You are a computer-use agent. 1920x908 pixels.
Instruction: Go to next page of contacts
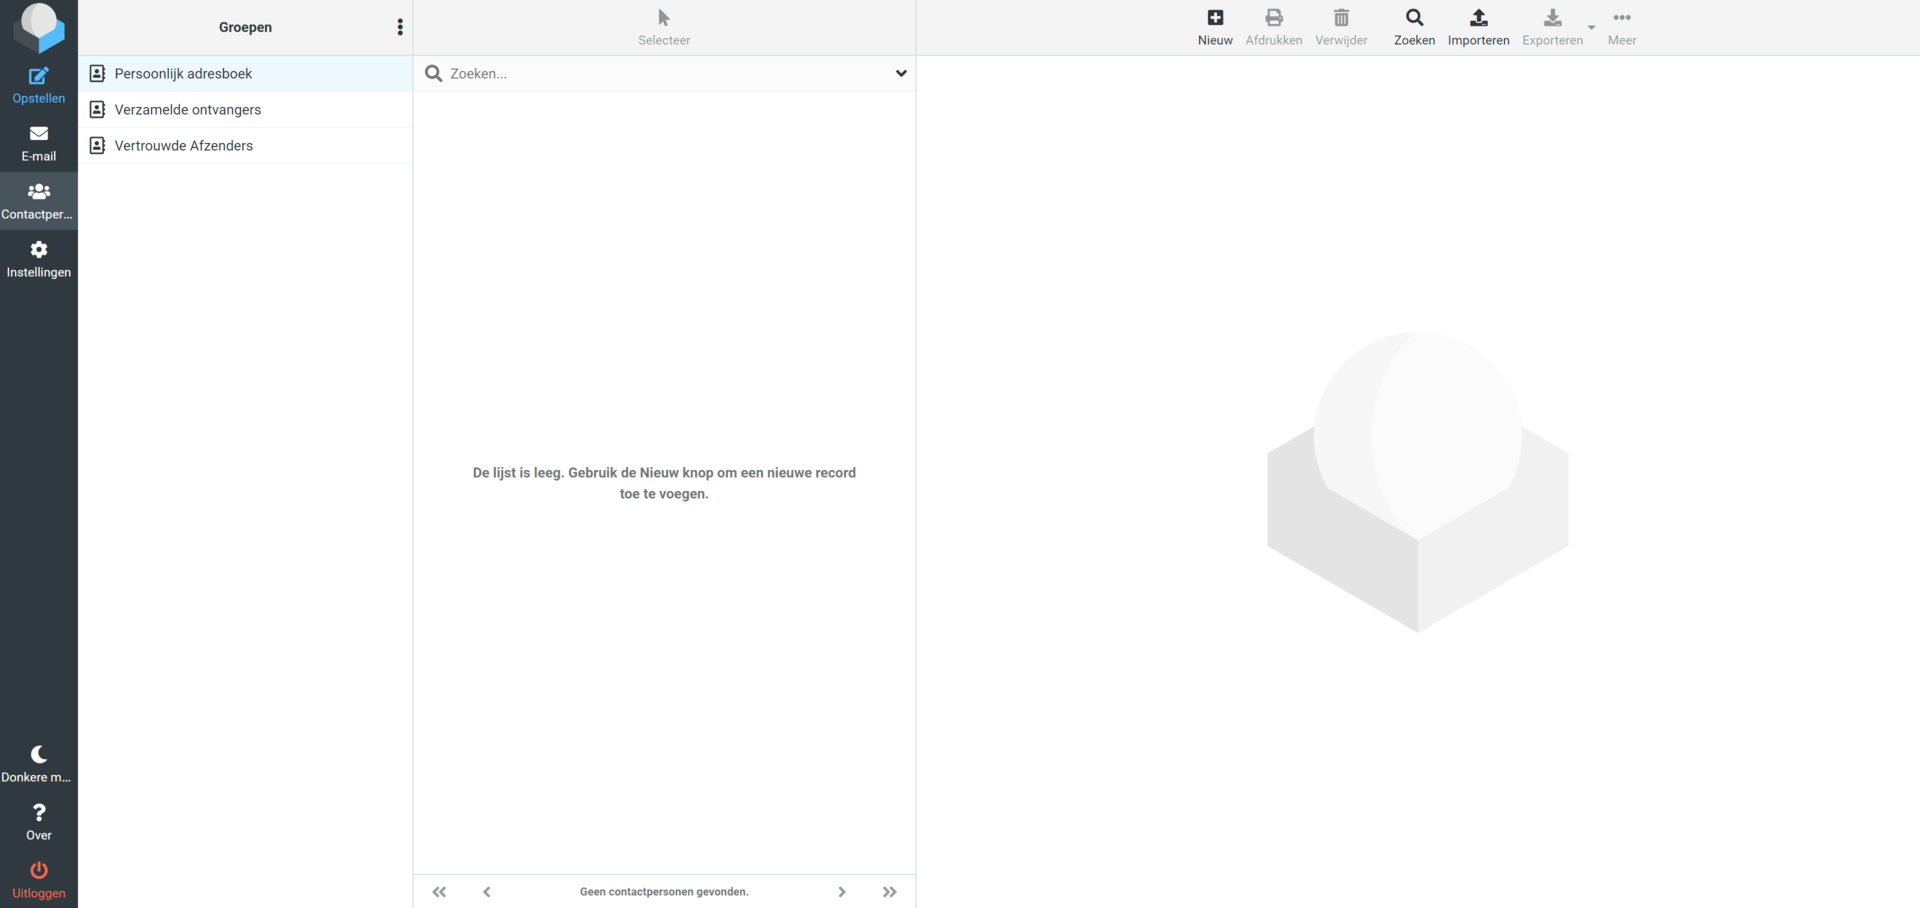point(842,892)
